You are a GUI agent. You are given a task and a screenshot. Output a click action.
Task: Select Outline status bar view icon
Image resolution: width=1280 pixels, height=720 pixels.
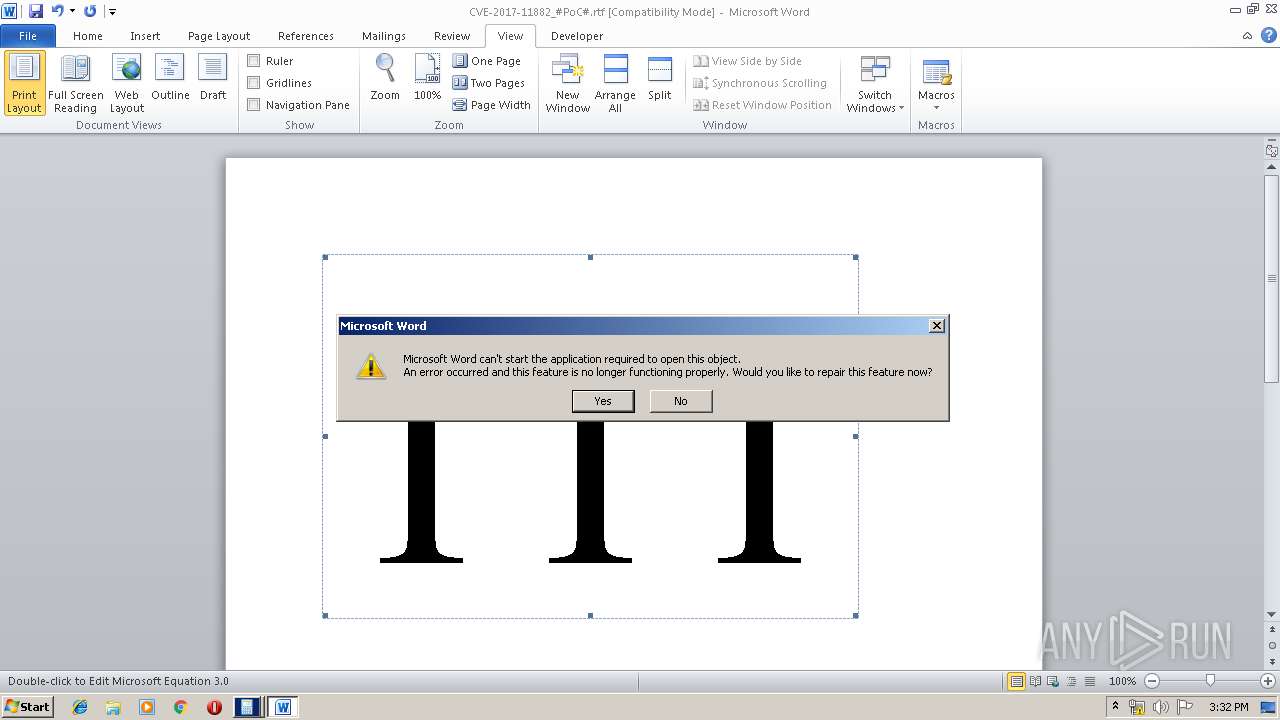click(x=1071, y=681)
